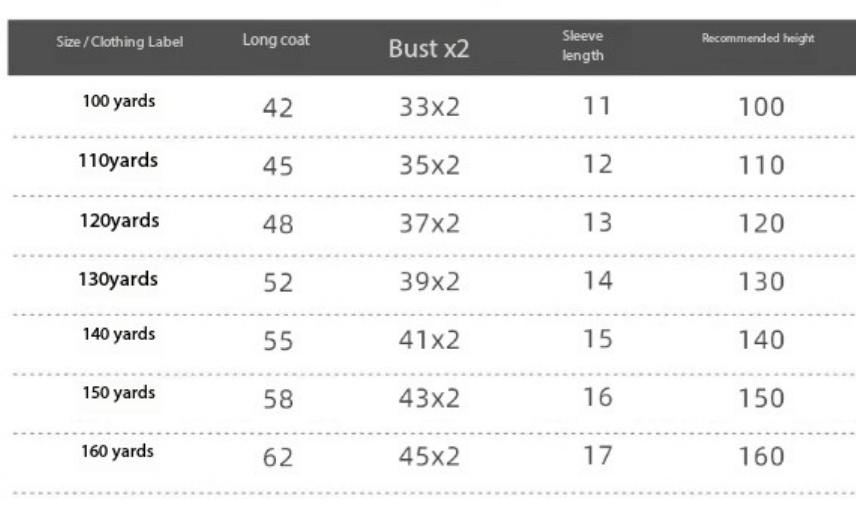Click the 120yards size label
856x509 pixels.
118,220
